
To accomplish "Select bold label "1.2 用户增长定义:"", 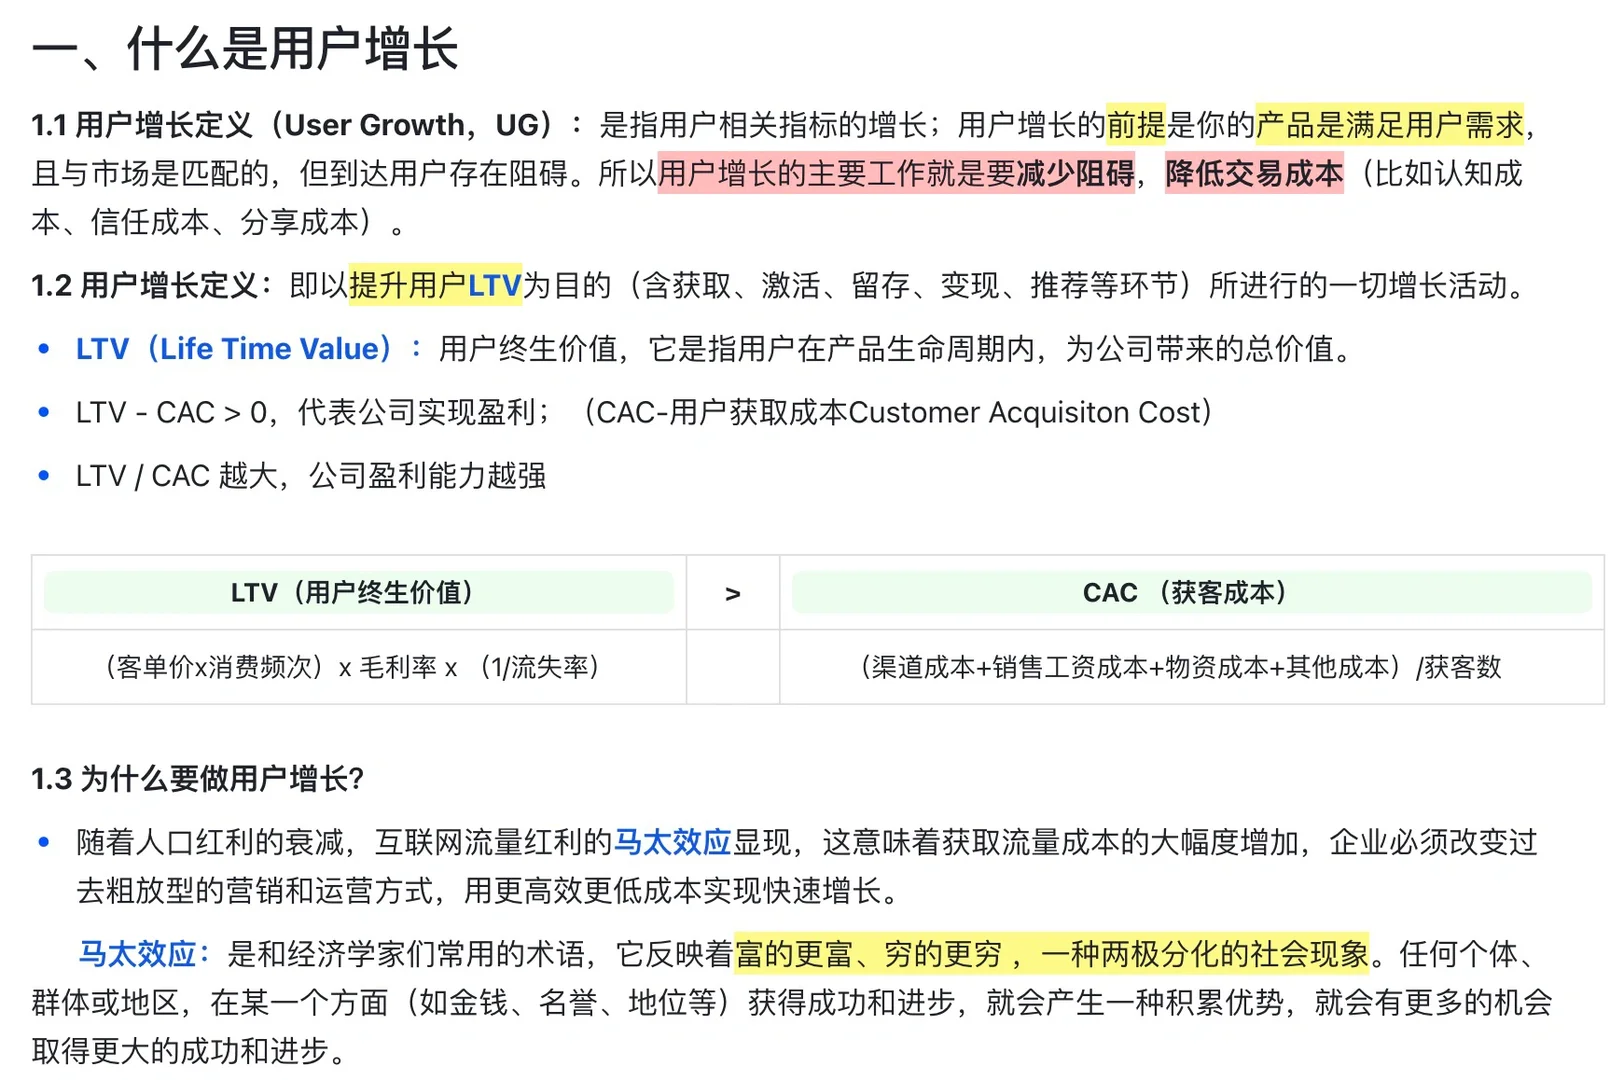I will 152,286.
